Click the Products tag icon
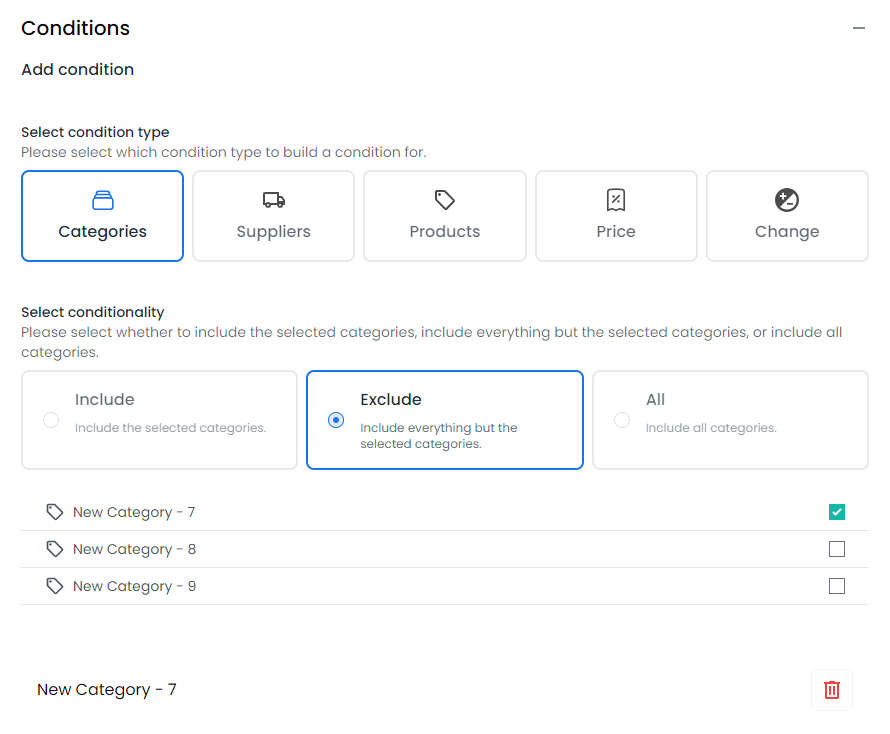This screenshot has width=890, height=734. click(444, 200)
